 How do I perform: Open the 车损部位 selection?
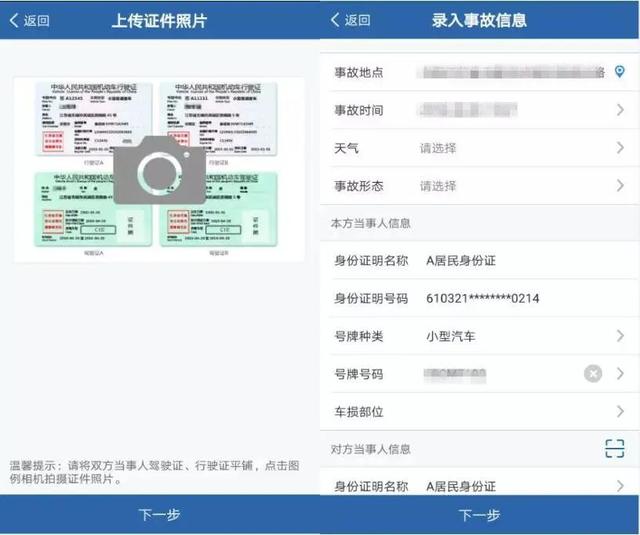(x=480, y=411)
